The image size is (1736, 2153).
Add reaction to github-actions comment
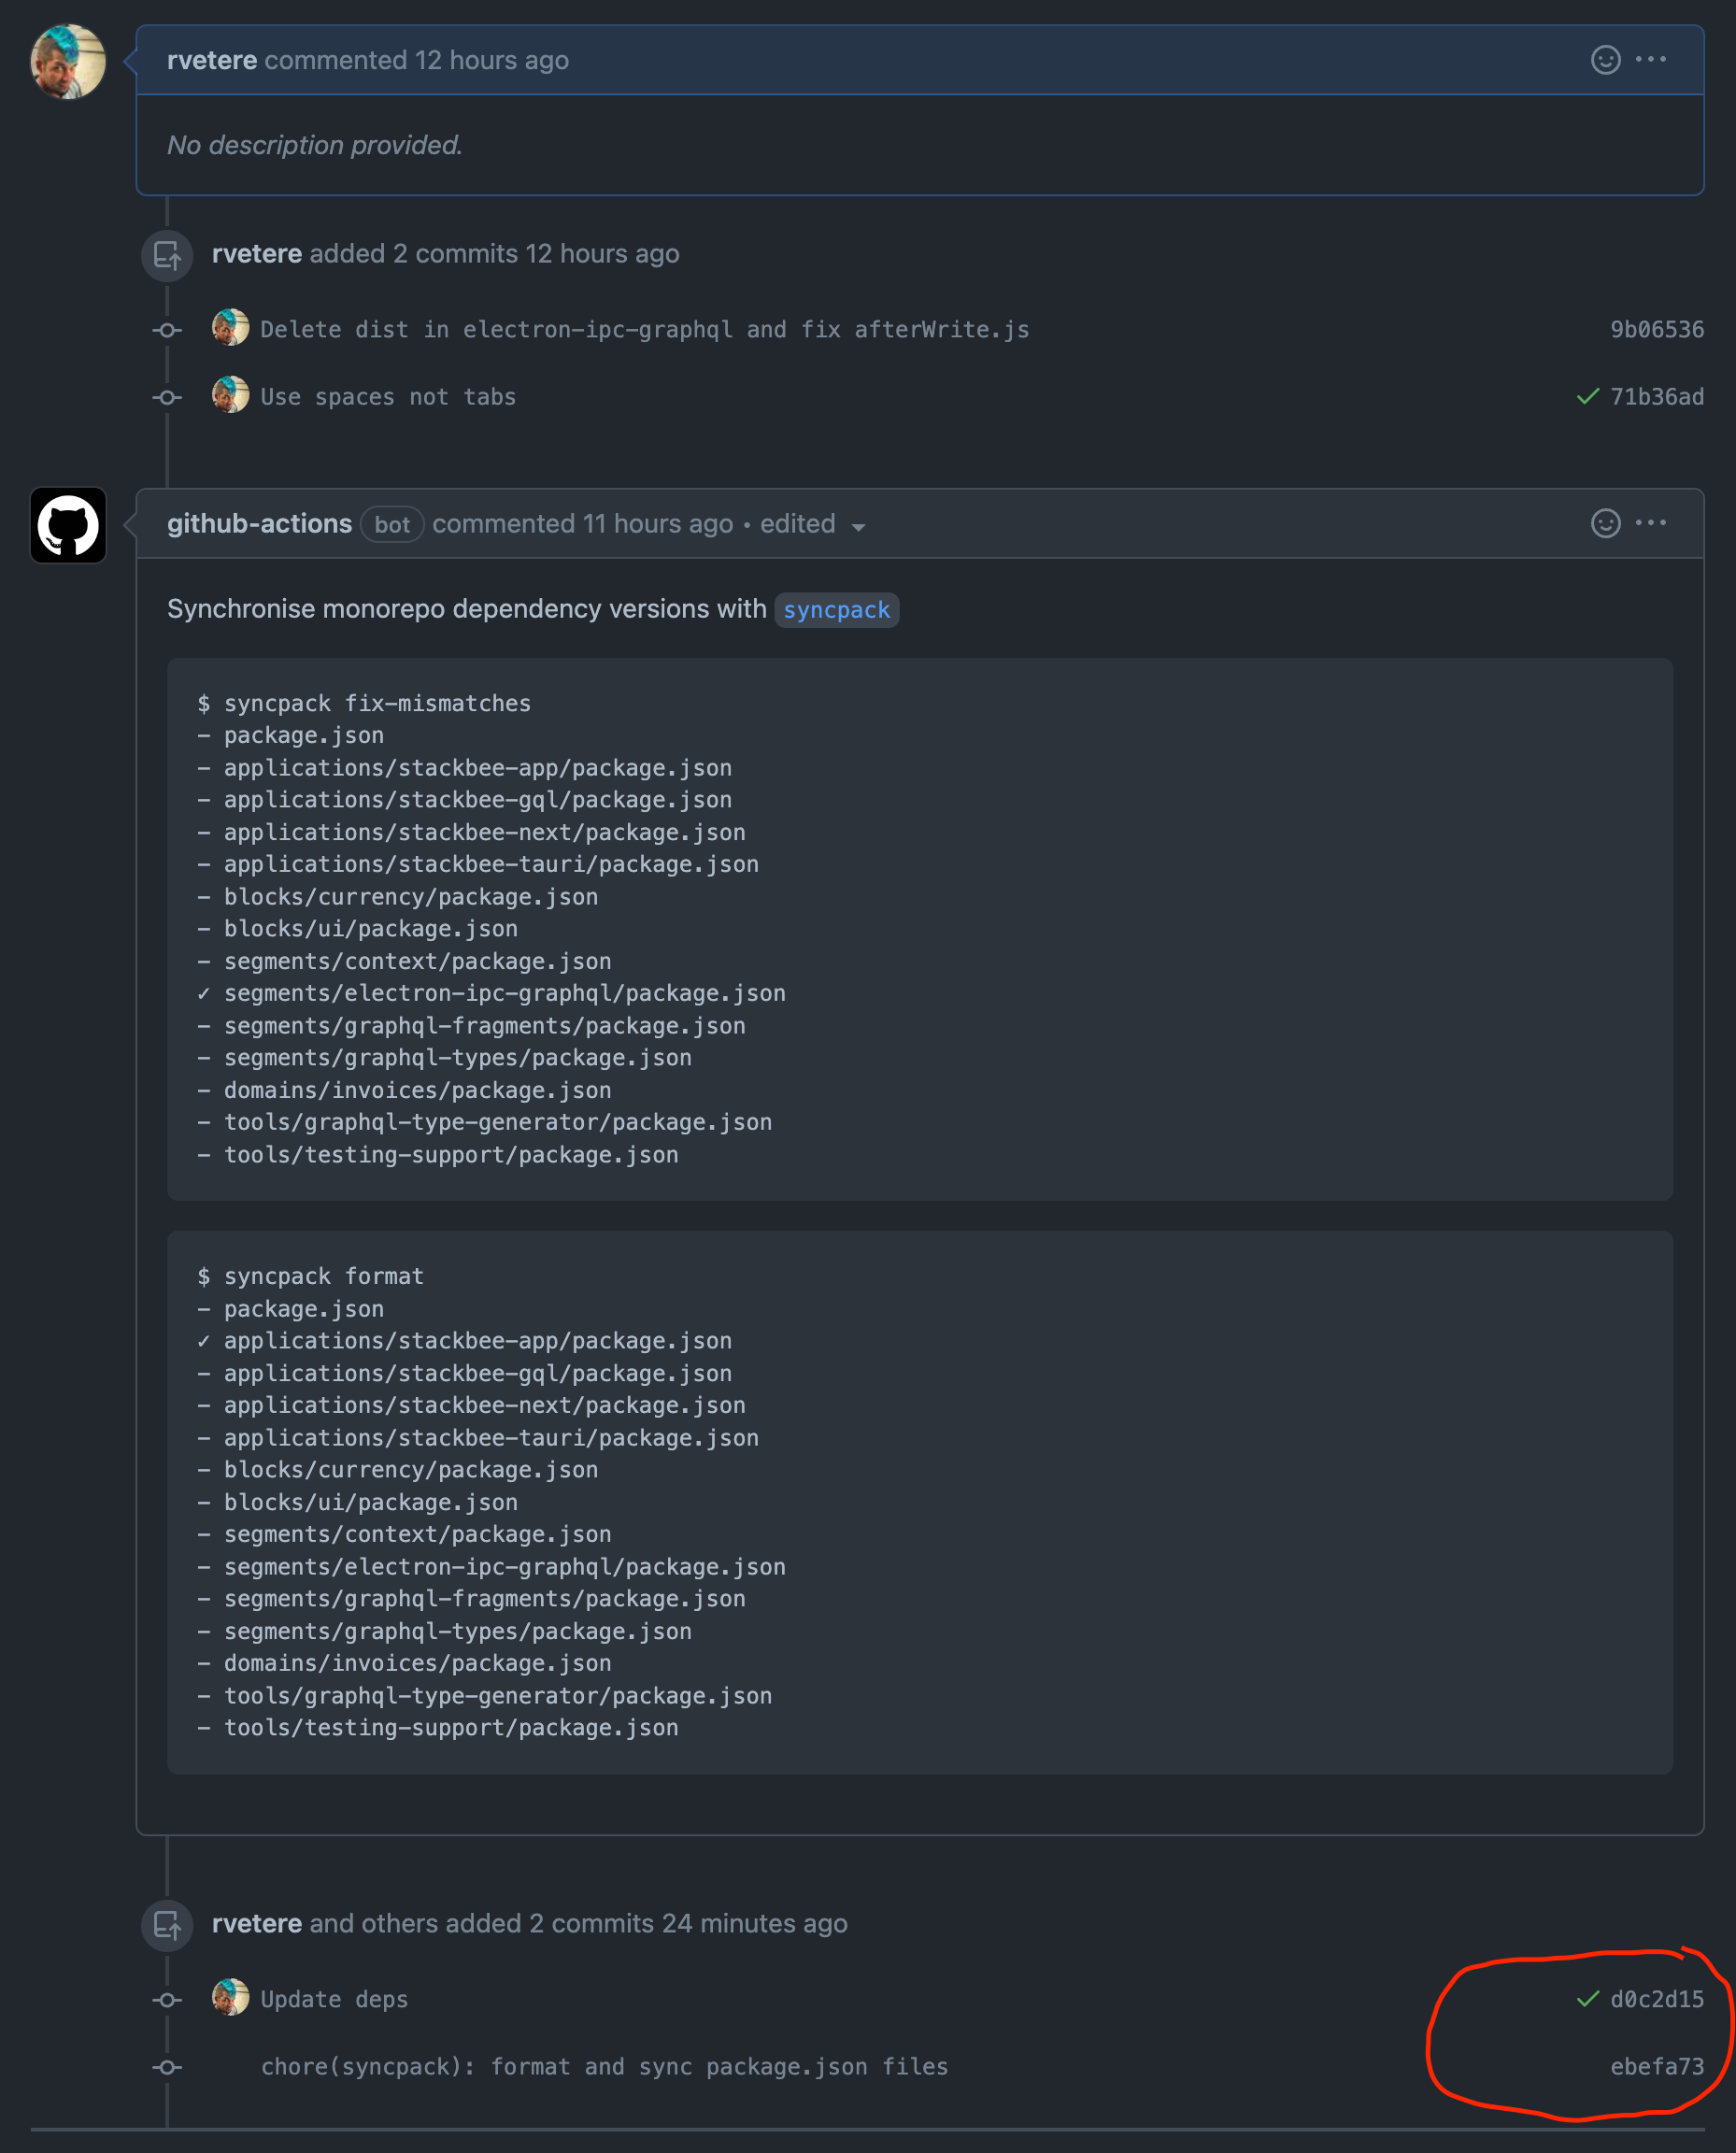(x=1605, y=523)
